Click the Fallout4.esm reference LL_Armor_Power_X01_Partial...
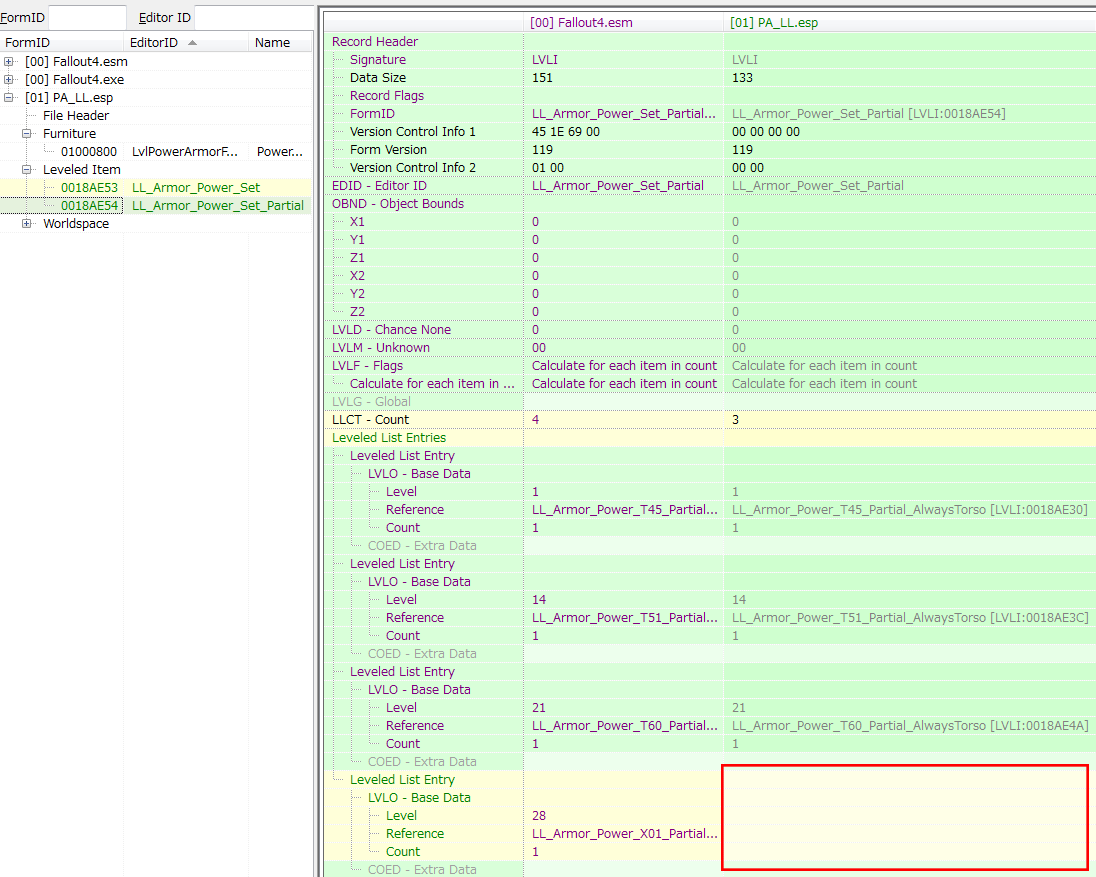Viewport: 1096px width, 877px height. pos(624,834)
